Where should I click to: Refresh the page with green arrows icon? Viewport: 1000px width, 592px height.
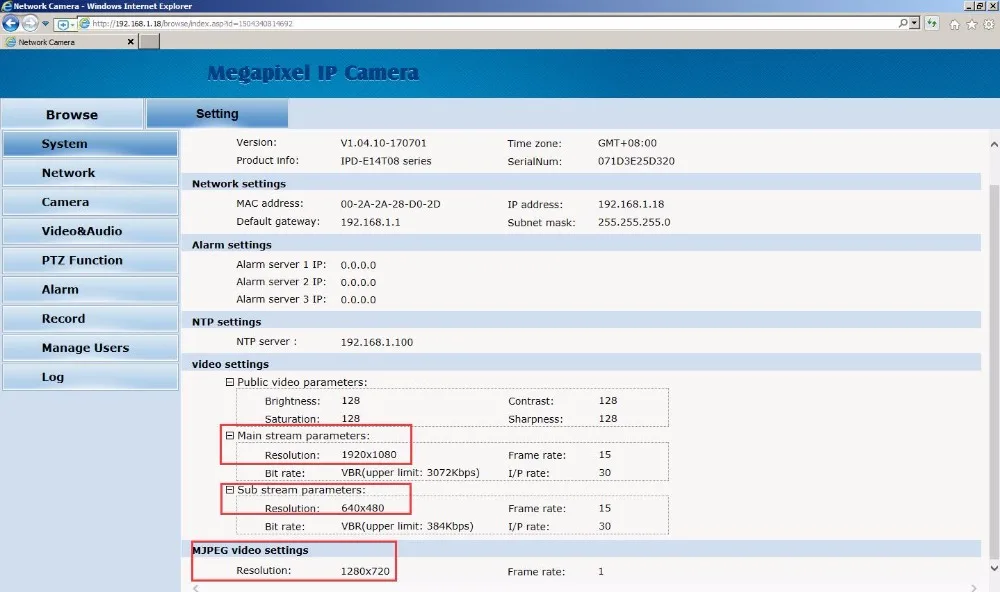[x=932, y=24]
